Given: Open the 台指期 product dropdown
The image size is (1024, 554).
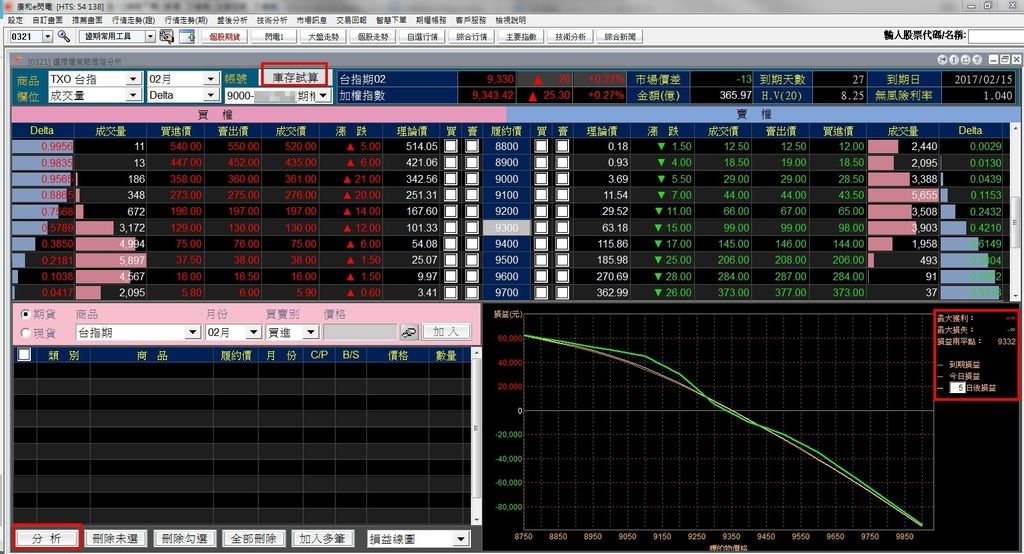Looking at the screenshot, I should coord(192,333).
